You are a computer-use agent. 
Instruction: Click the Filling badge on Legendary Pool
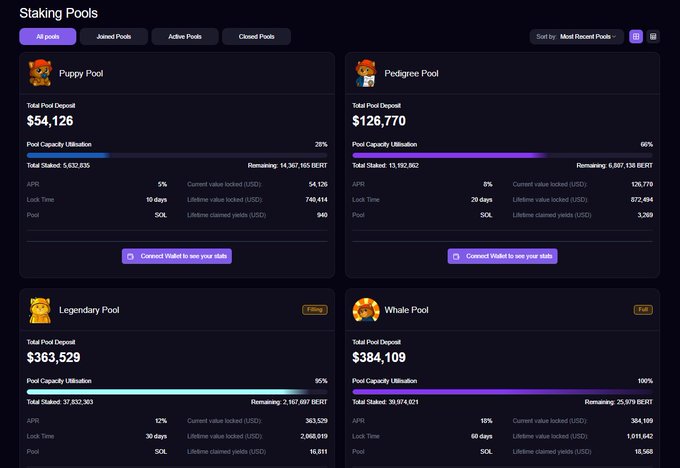click(x=315, y=310)
